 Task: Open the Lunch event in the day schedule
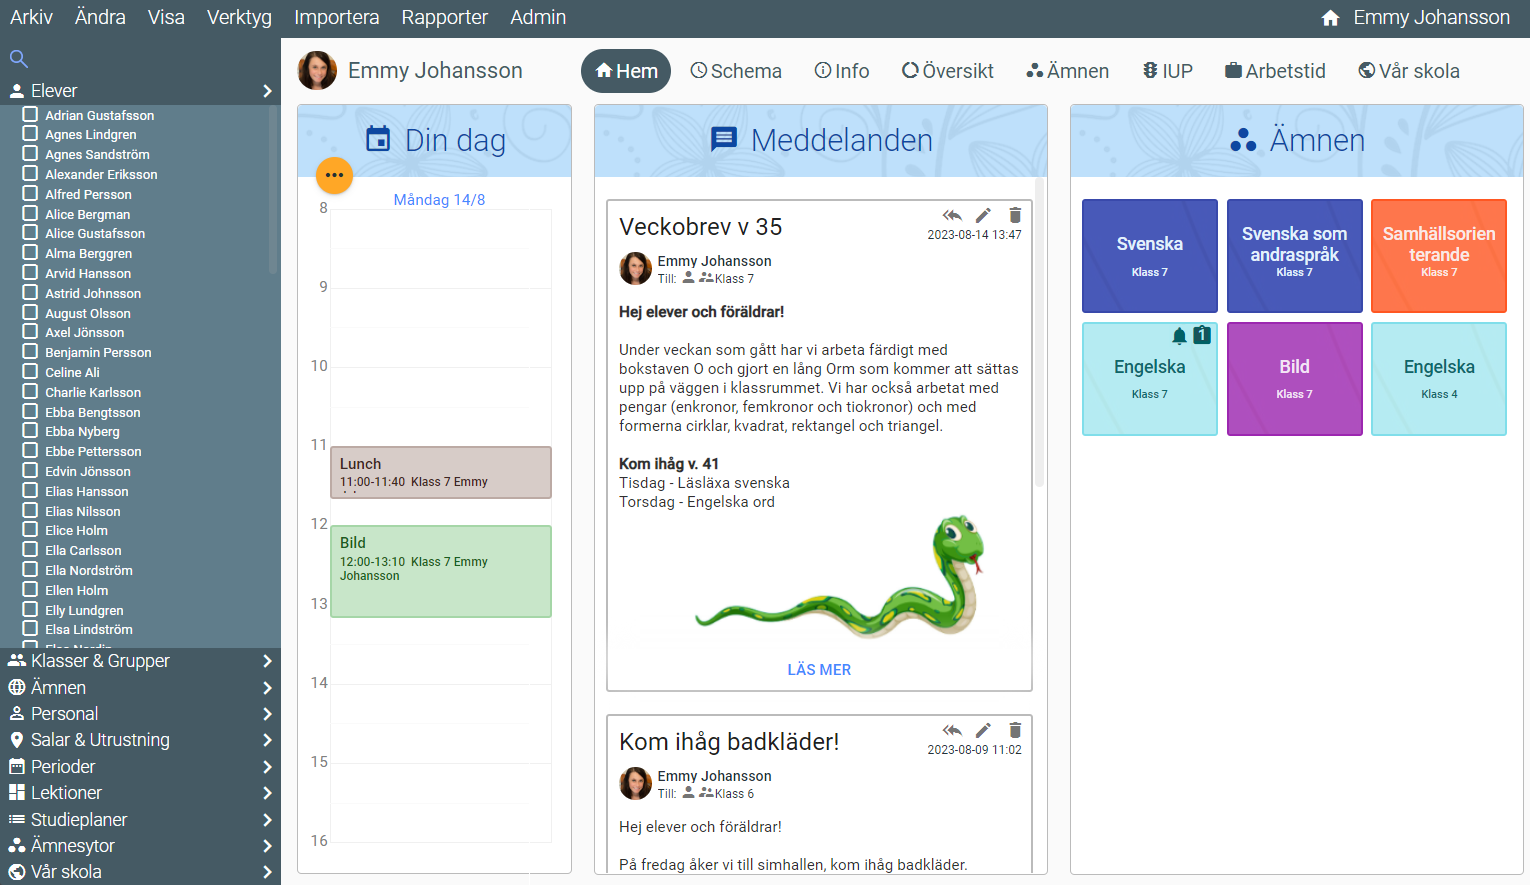click(x=440, y=472)
